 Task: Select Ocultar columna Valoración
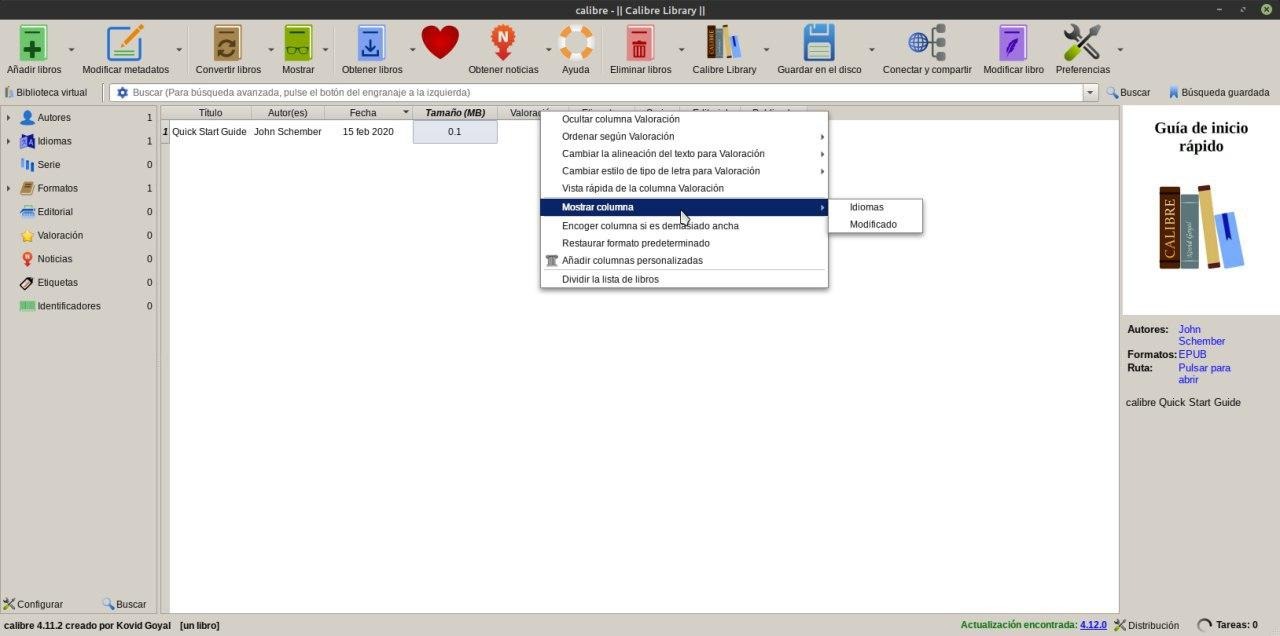click(x=684, y=119)
